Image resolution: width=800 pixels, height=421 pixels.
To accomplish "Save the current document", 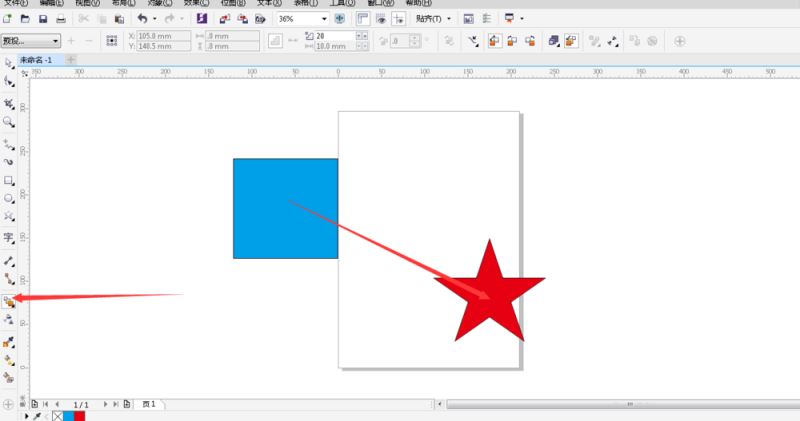I will pos(43,19).
